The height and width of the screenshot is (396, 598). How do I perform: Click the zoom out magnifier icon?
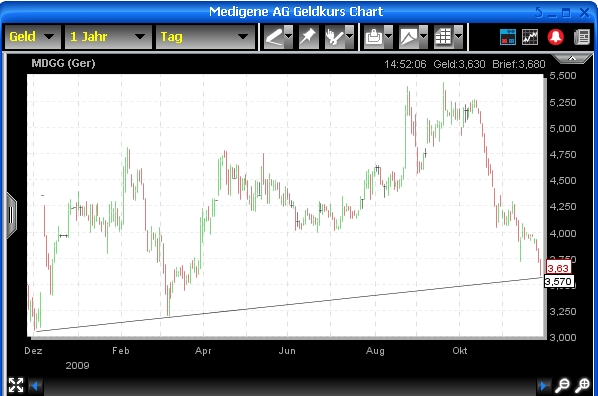[x=562, y=385]
